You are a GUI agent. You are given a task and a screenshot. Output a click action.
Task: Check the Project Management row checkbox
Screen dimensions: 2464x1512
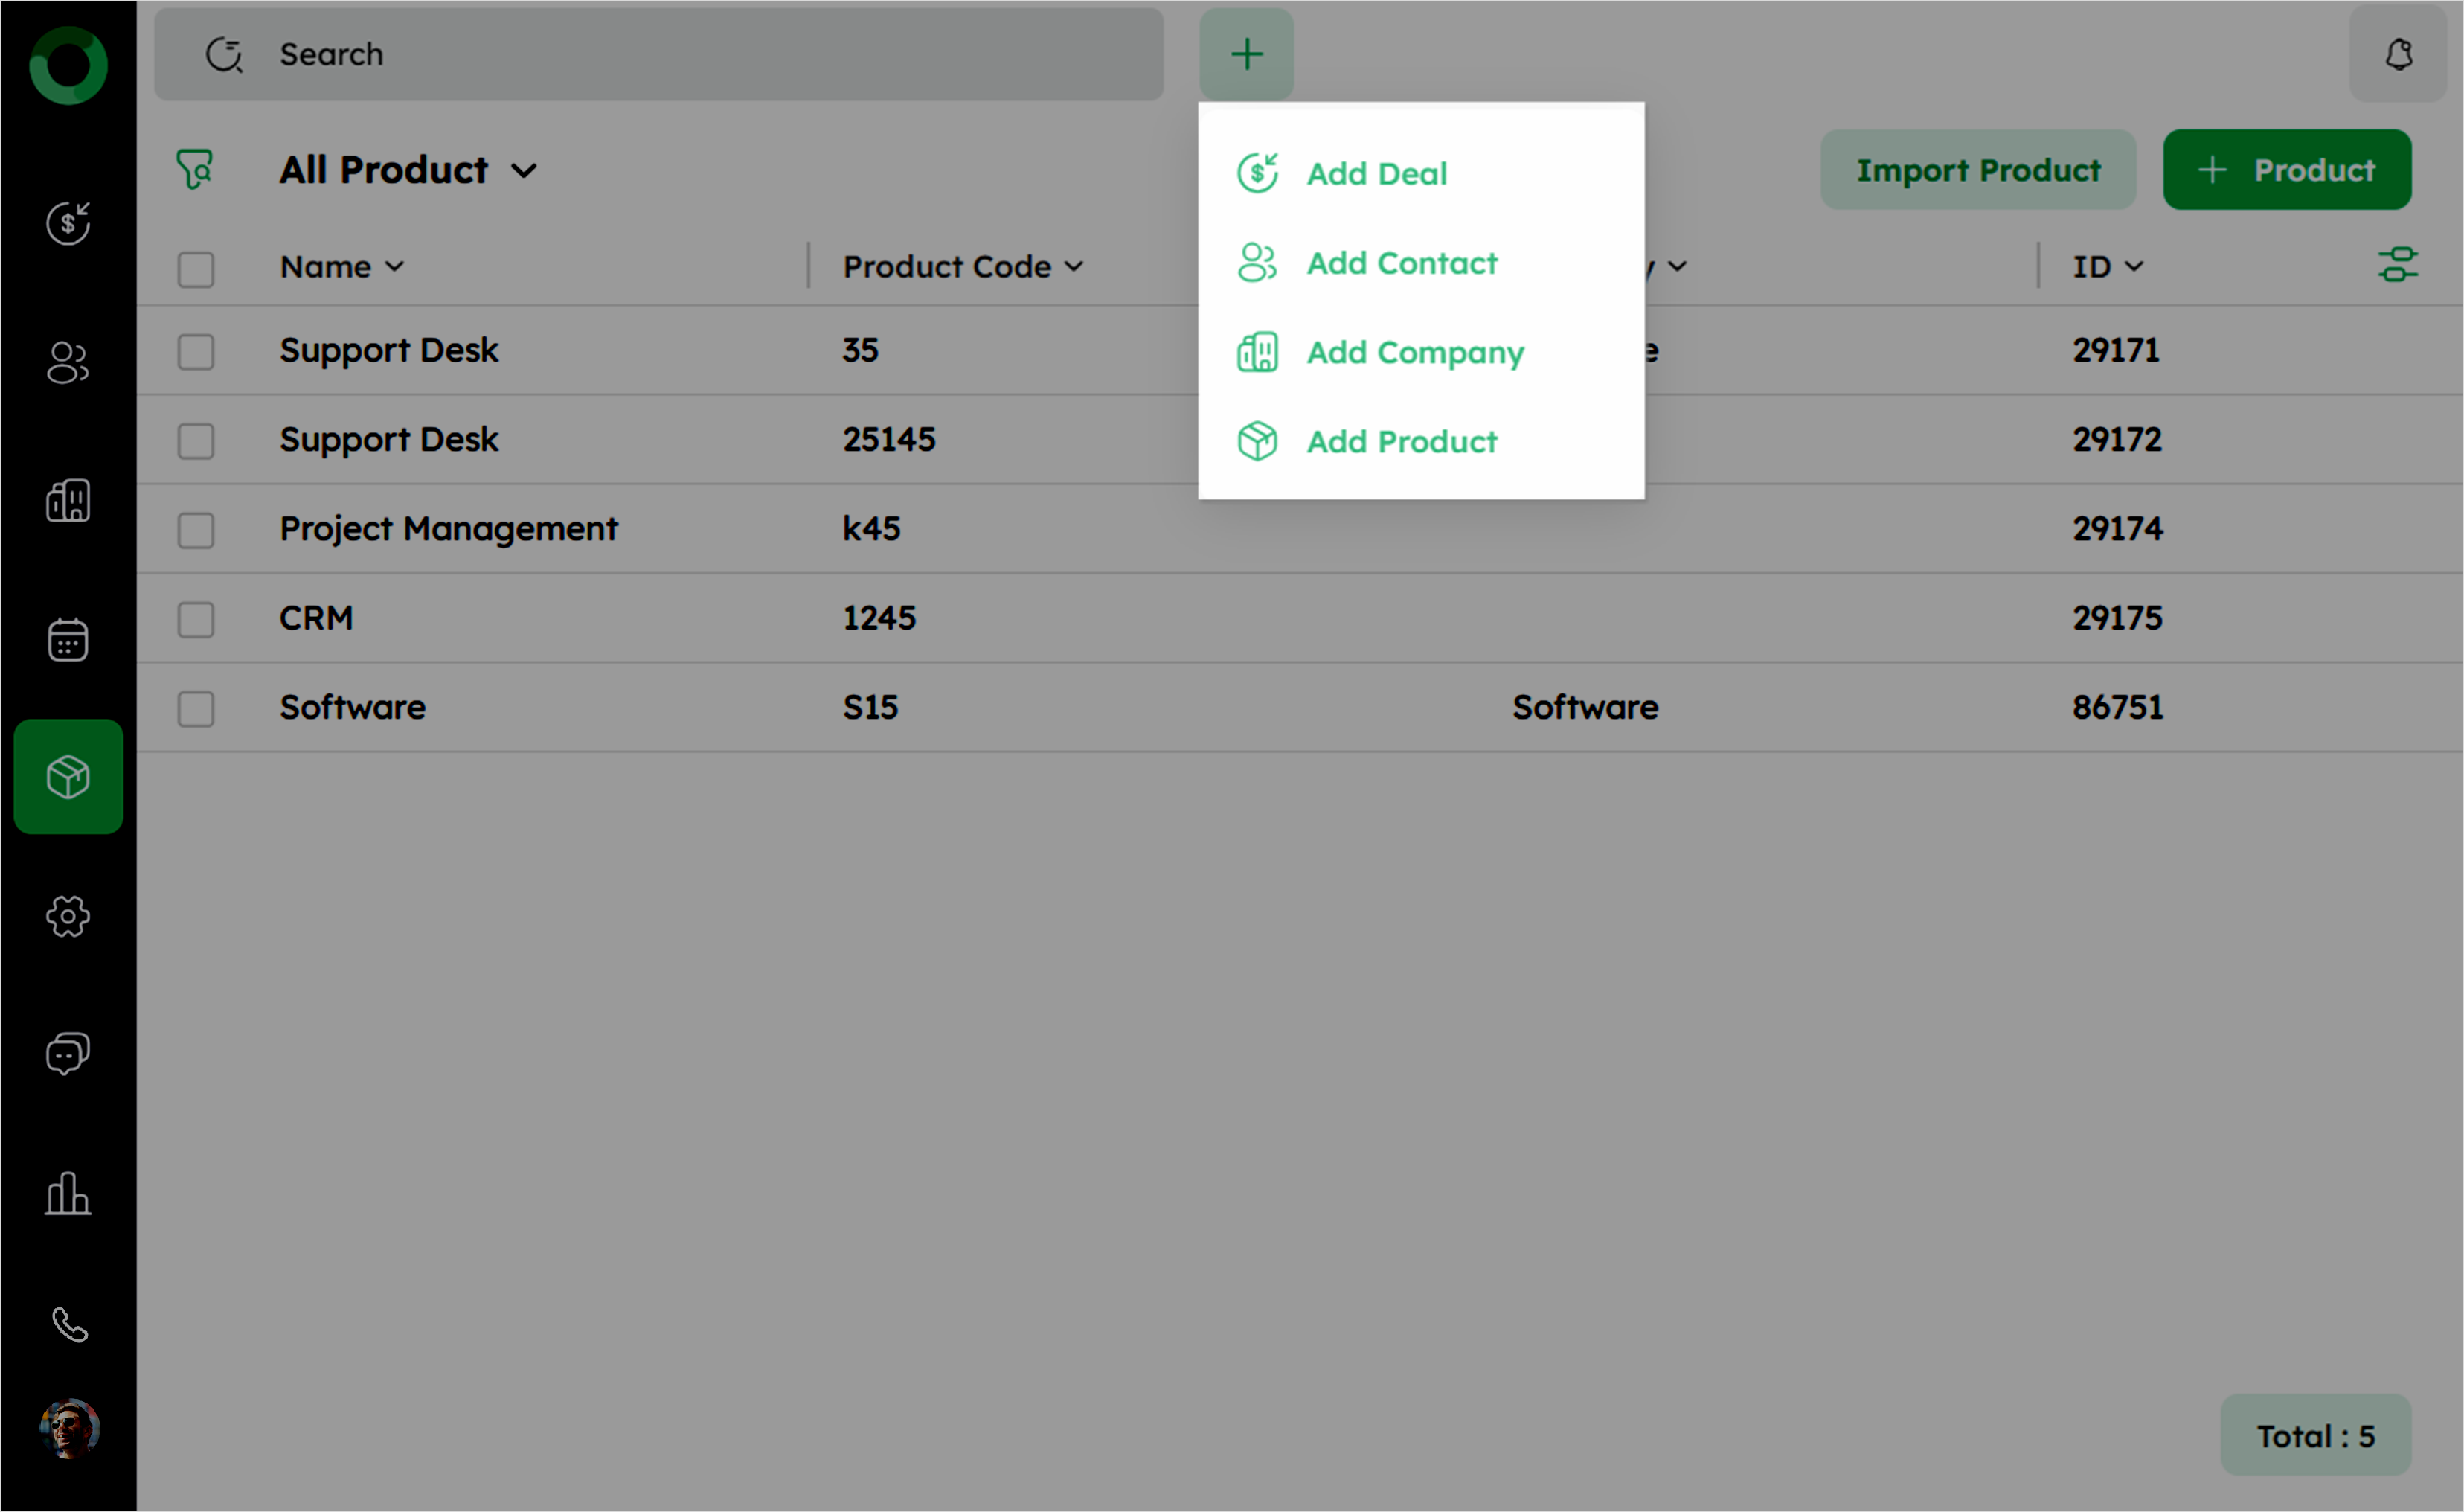coord(196,530)
